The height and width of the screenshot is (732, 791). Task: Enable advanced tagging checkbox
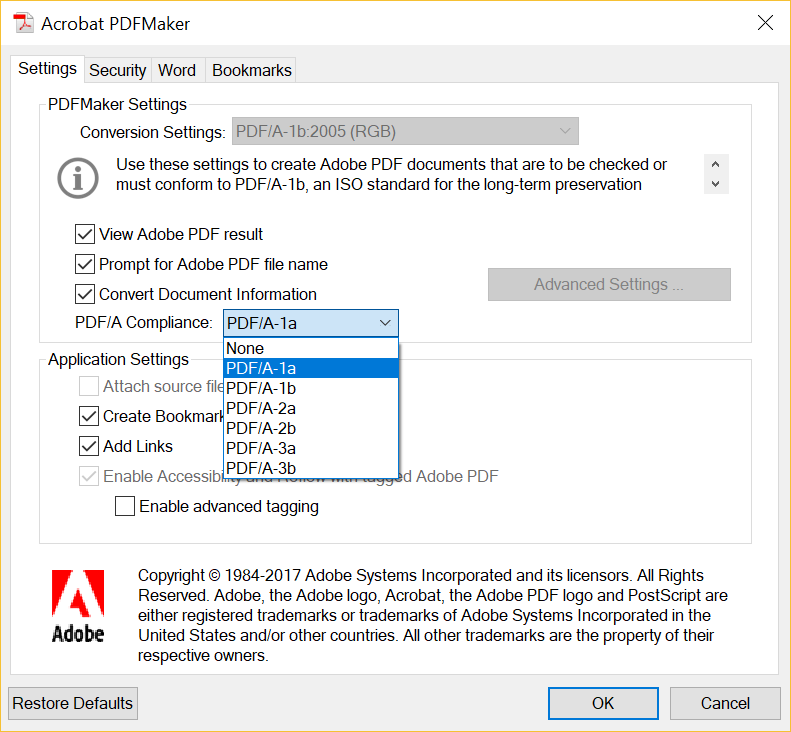(125, 506)
